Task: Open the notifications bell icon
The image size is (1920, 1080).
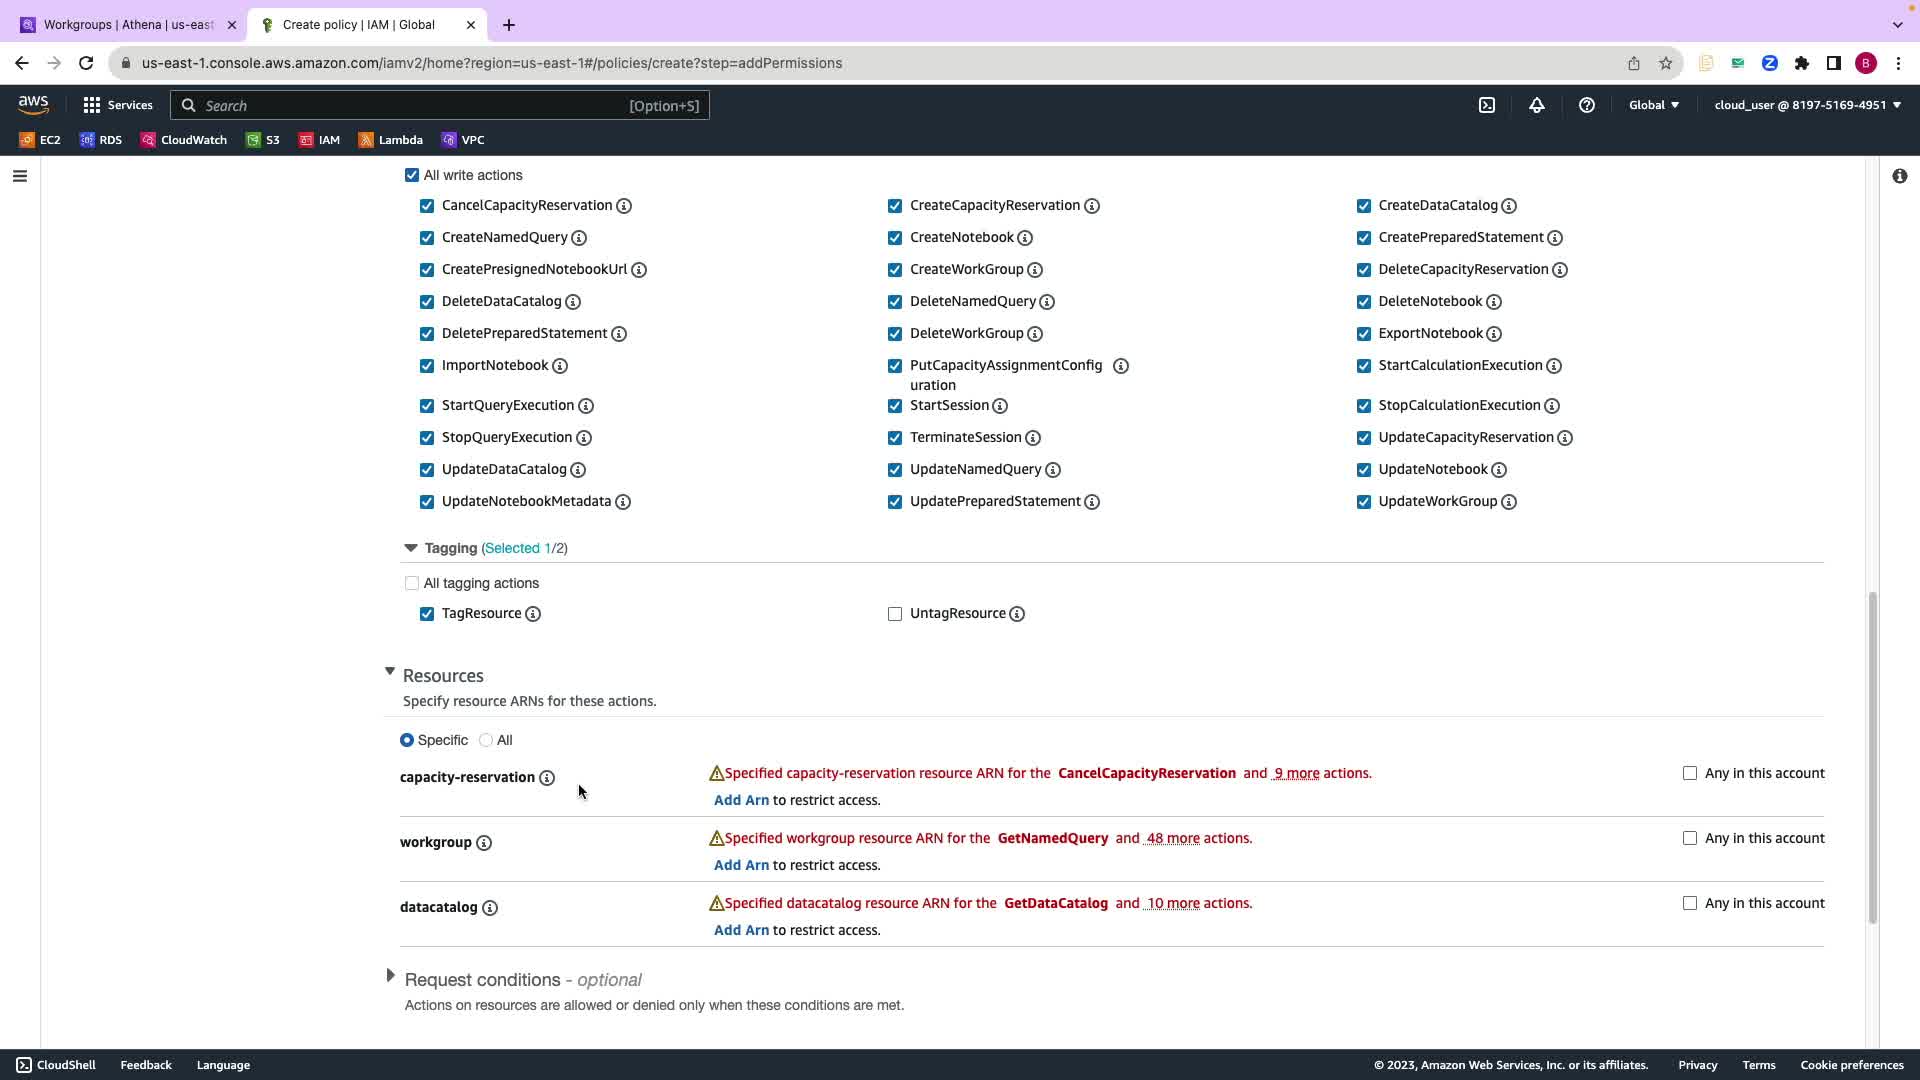Action: coord(1537,105)
